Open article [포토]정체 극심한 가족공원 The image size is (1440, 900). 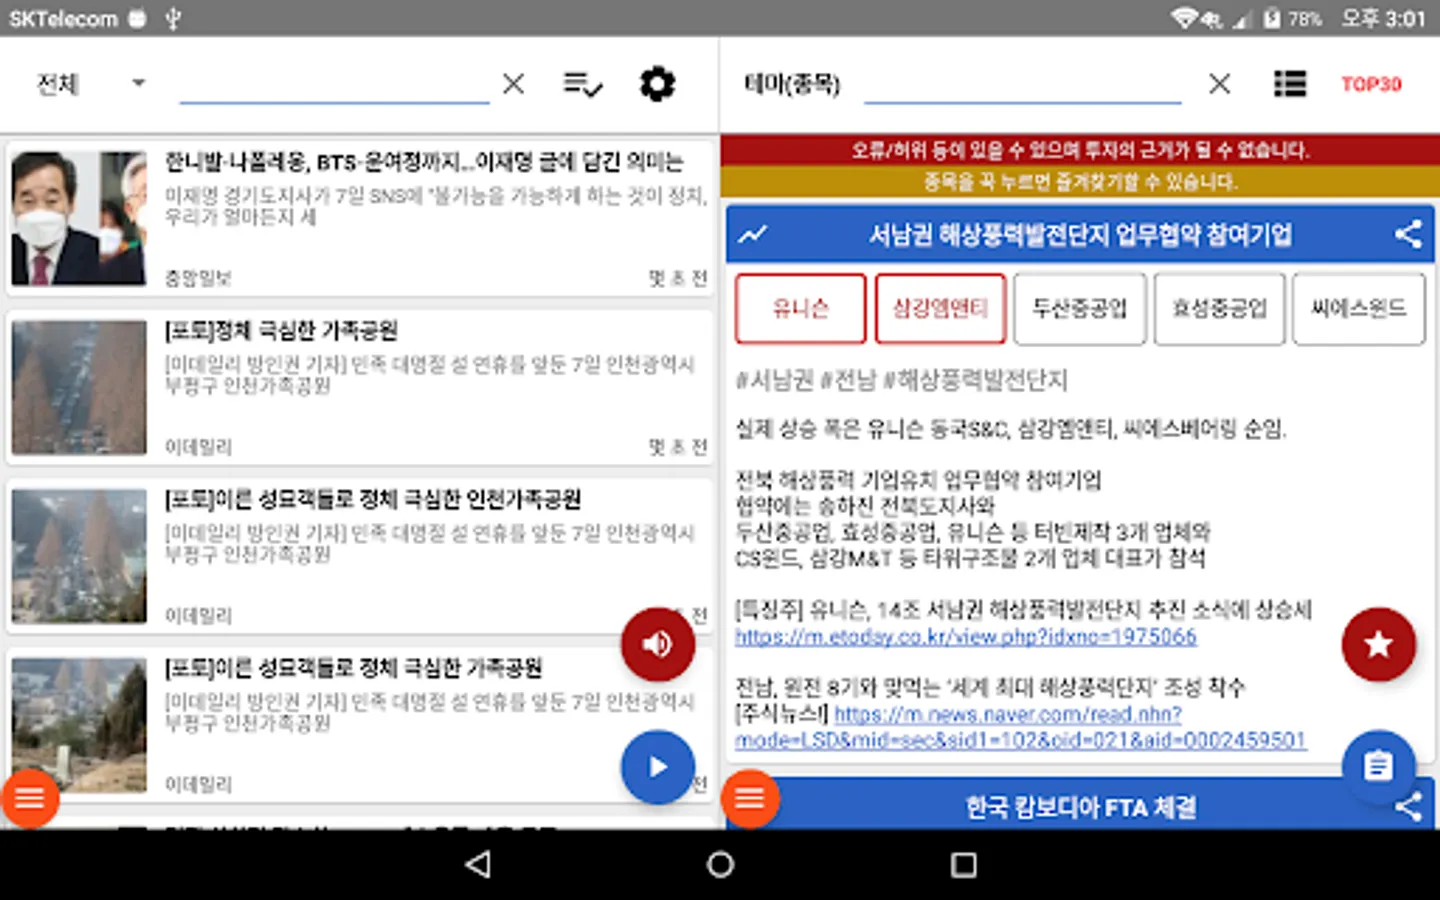(281, 330)
